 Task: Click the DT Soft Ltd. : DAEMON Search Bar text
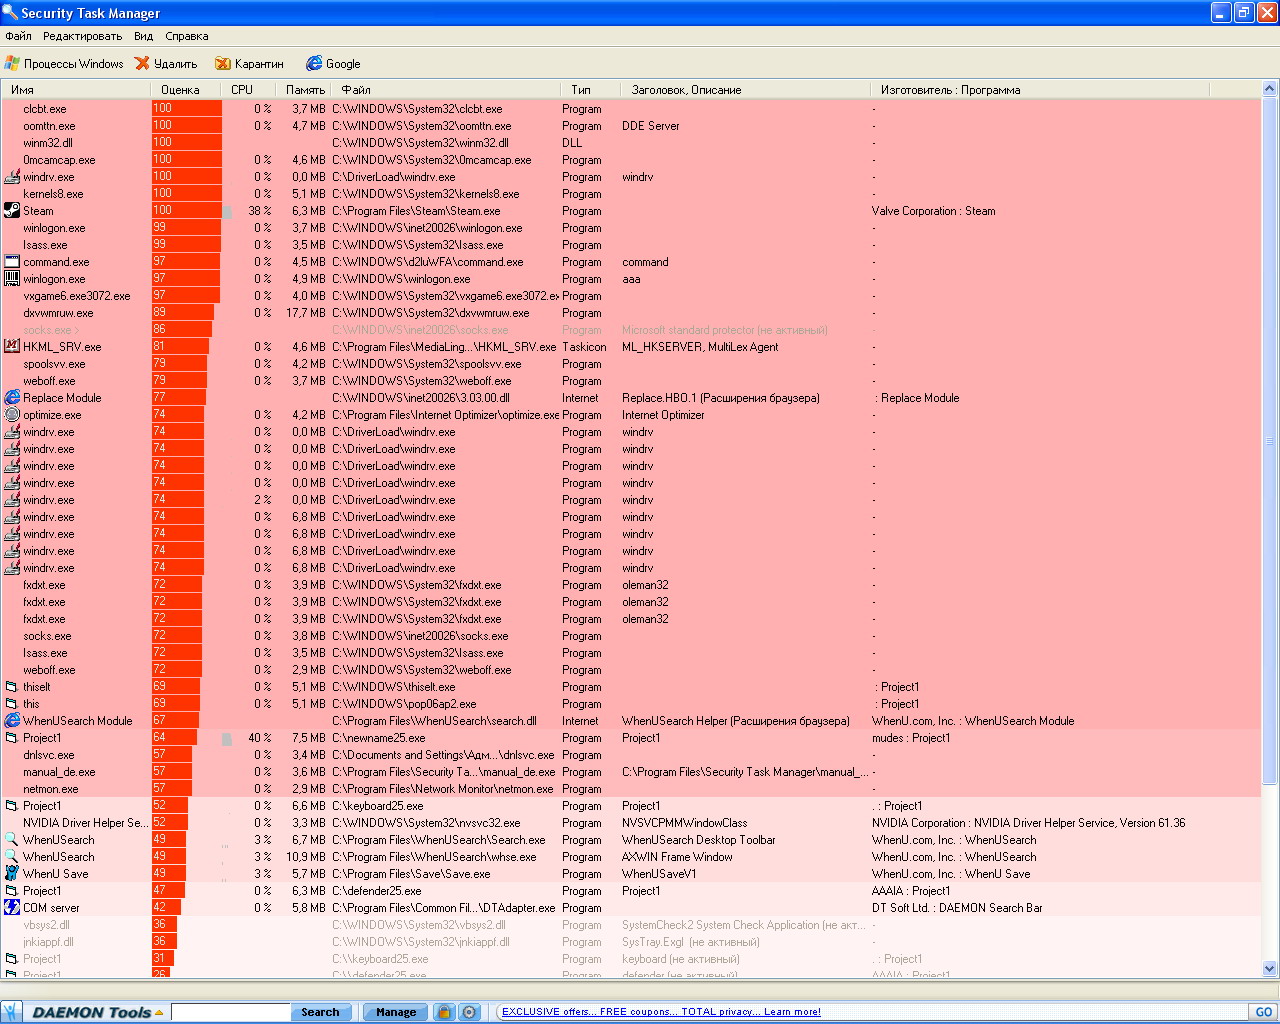tap(957, 908)
